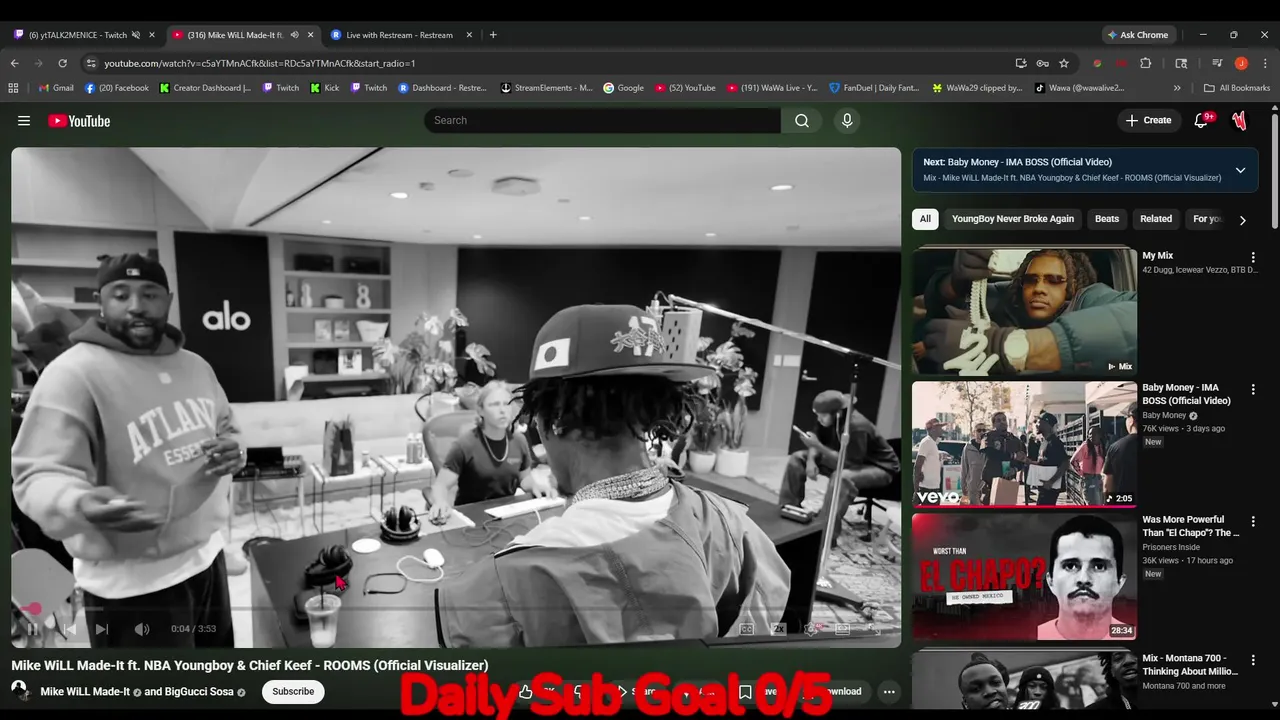Open options for Baby Money video
This screenshot has width=1280, height=720.
1253,389
